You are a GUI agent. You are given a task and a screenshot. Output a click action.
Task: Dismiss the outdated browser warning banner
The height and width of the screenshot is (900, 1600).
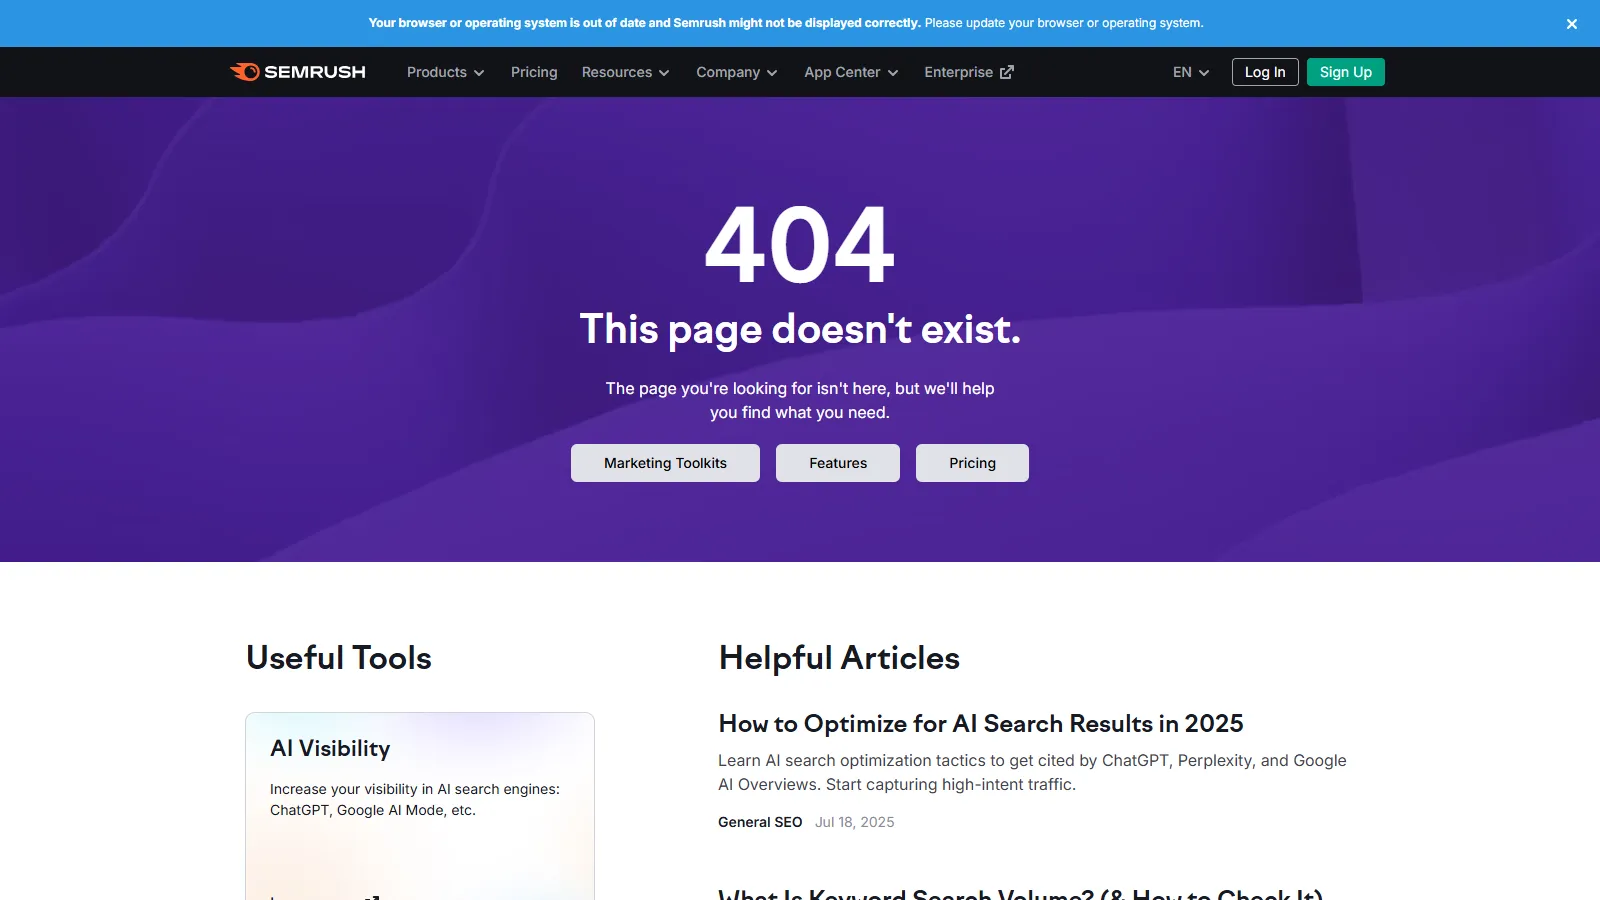click(x=1571, y=24)
